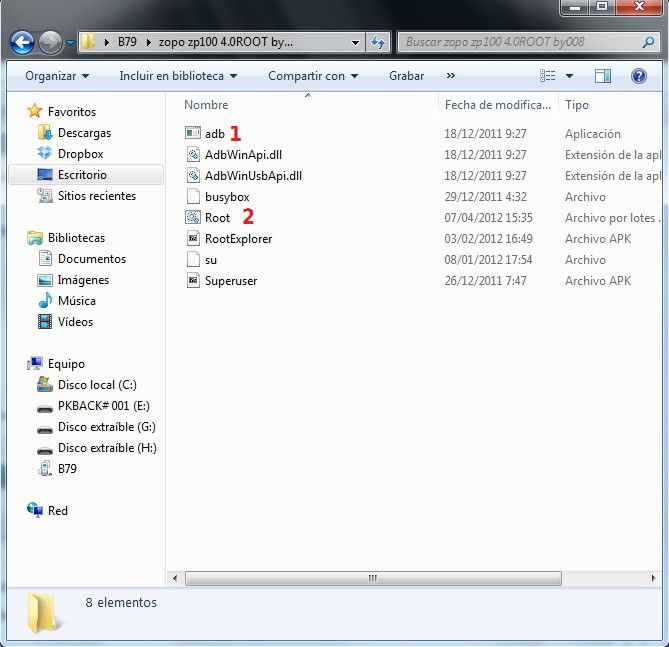
Task: Select the AdbWinUsbApi.dll file icon
Action: coord(193,175)
